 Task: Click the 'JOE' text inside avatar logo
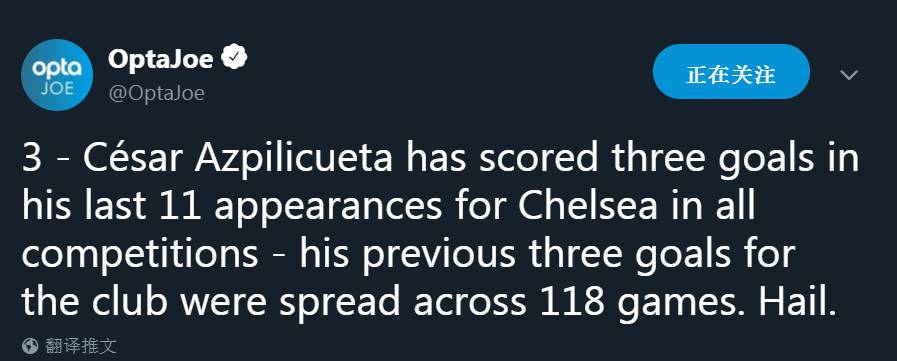click(x=57, y=90)
